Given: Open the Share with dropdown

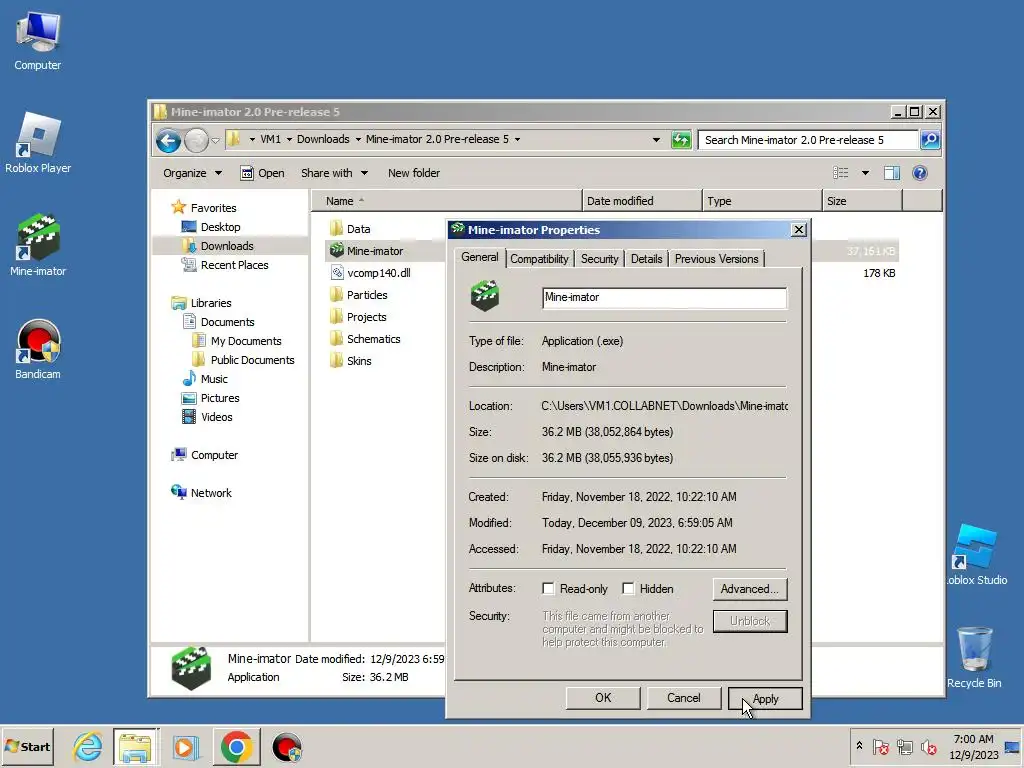Looking at the screenshot, I should (334, 173).
